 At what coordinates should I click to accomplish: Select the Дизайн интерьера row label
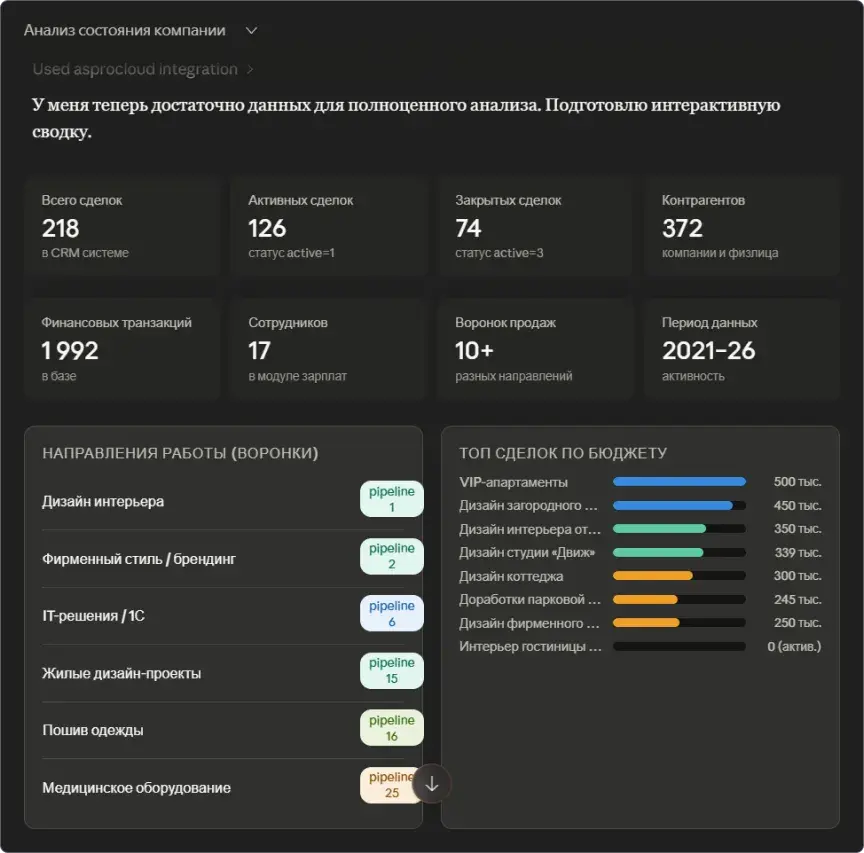pyautogui.click(x=103, y=501)
